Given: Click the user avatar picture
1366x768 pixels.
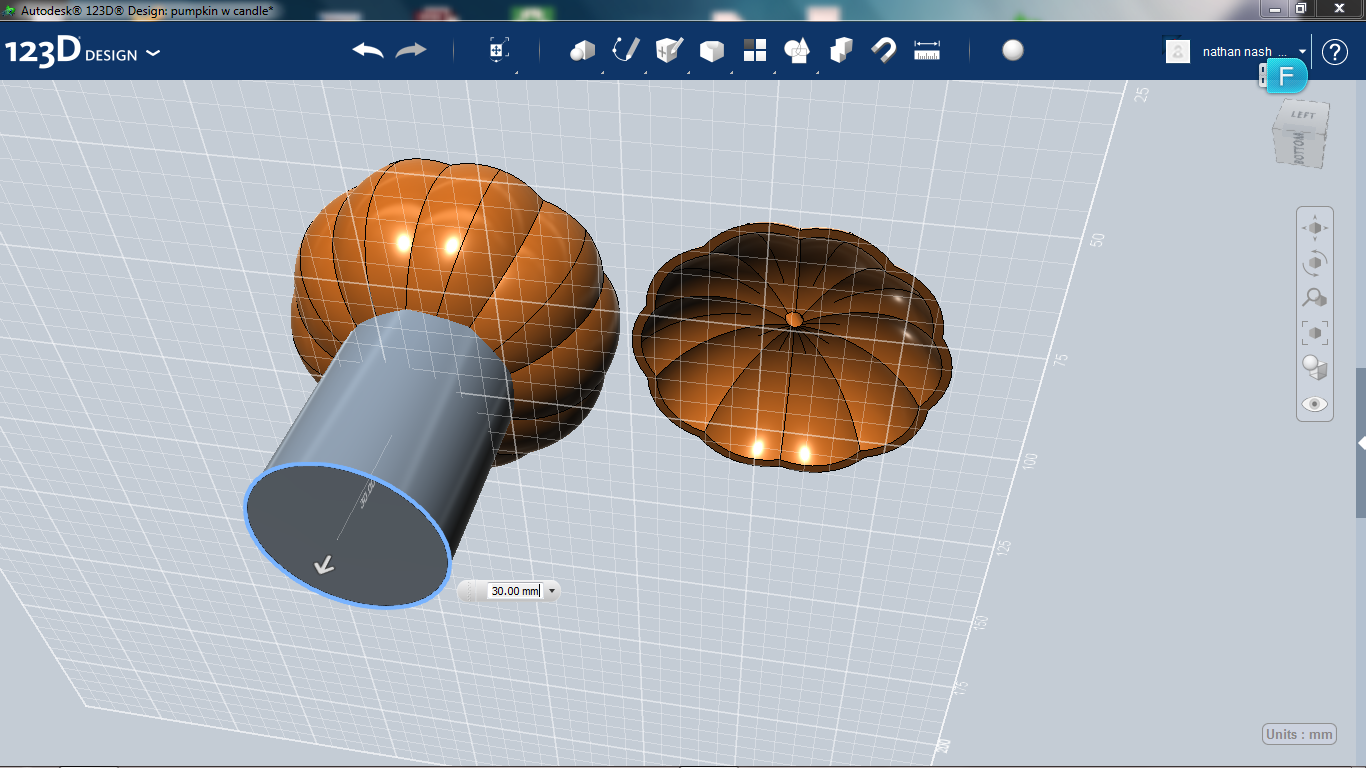Looking at the screenshot, I should click(x=1178, y=51).
